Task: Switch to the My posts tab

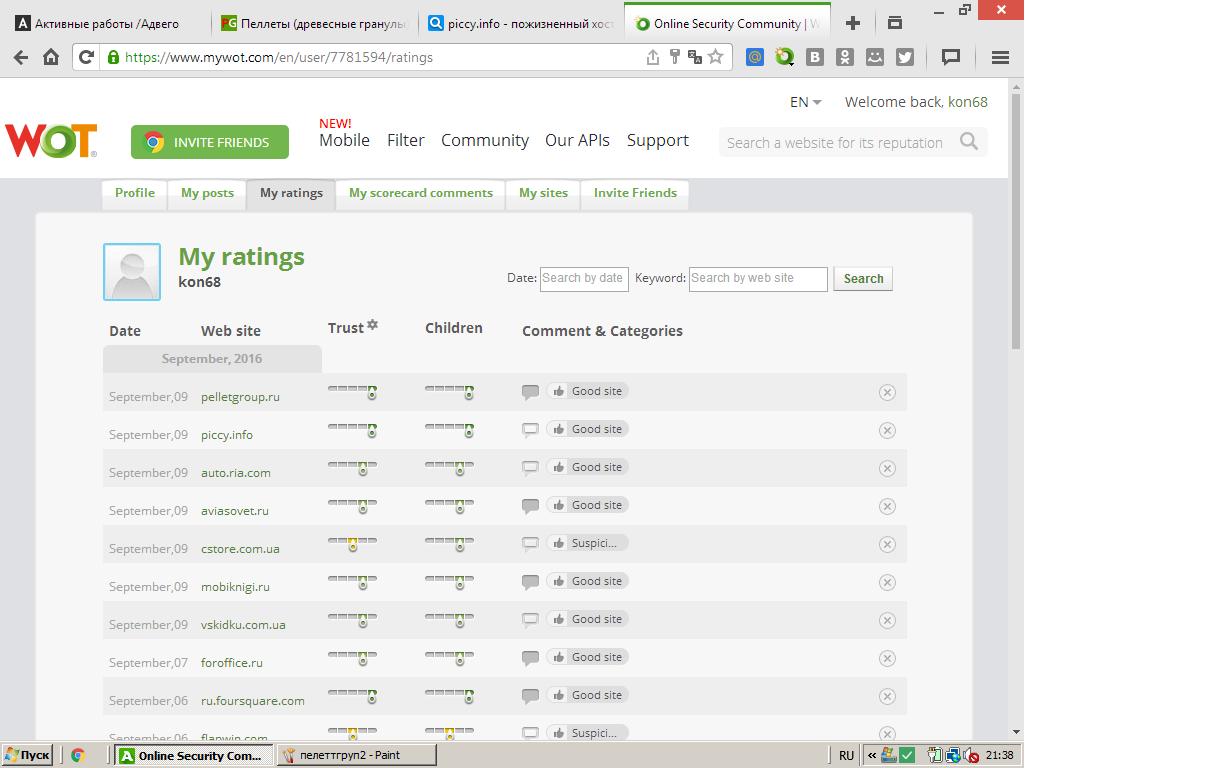Action: click(x=207, y=193)
